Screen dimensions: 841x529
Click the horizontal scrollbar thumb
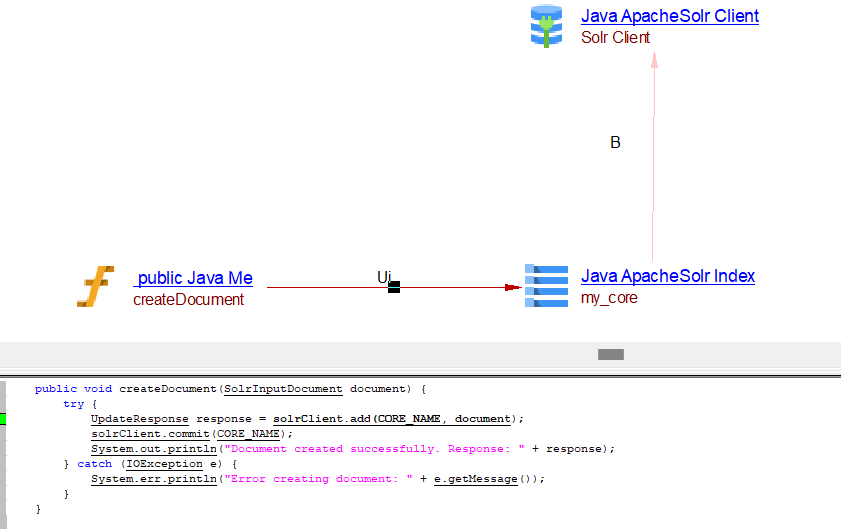(x=610, y=354)
